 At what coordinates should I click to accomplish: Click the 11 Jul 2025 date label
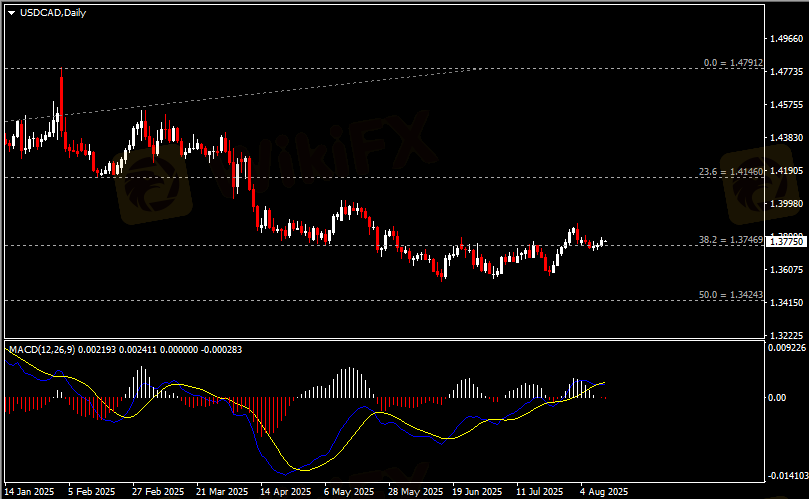(x=540, y=492)
